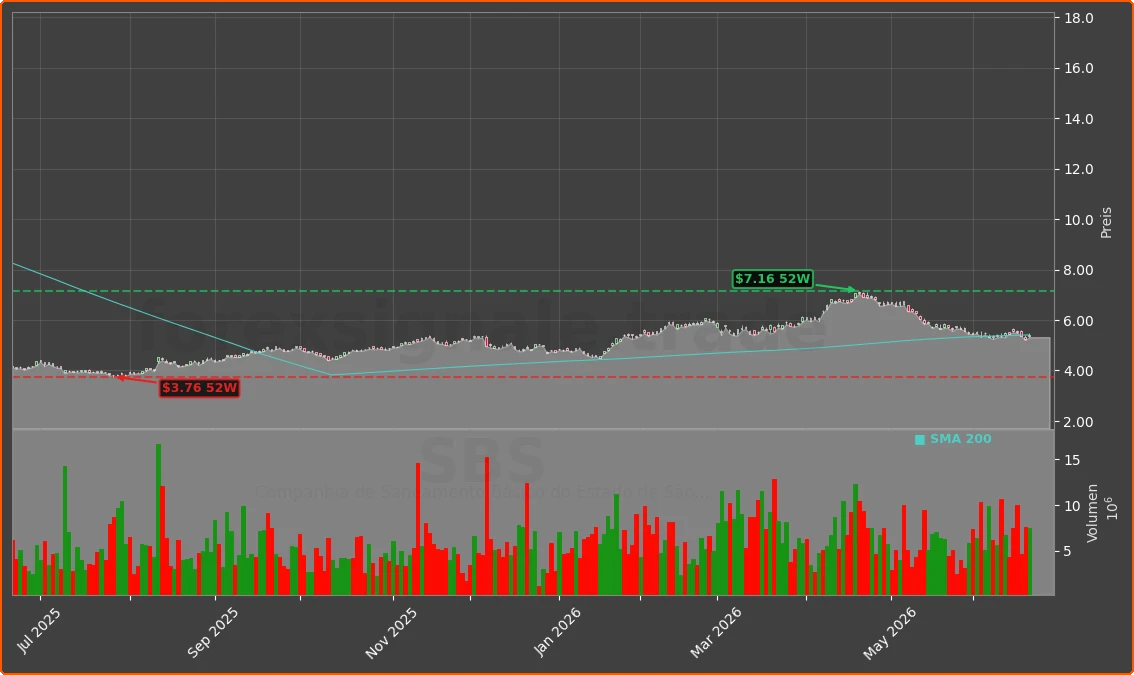This screenshot has width=1134, height=675.
Task: Click the 5 volume axis tick
Action: pos(1068,551)
